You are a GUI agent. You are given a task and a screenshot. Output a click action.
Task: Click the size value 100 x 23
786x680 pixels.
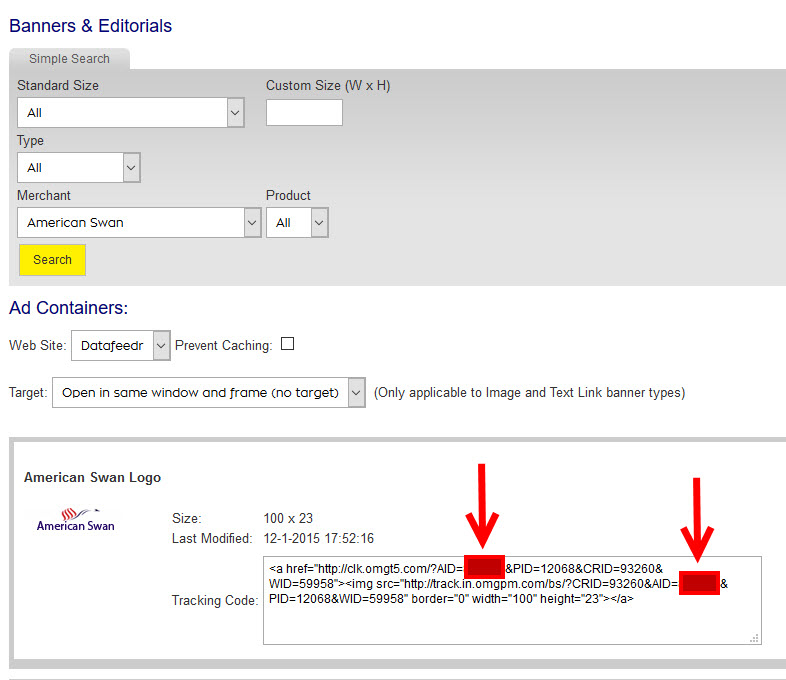pos(288,518)
